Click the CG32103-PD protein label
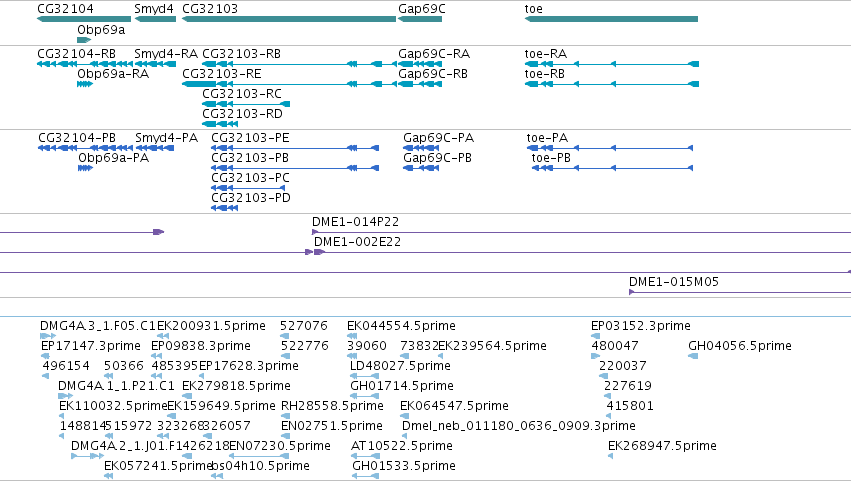The image size is (851, 481). pos(251,198)
